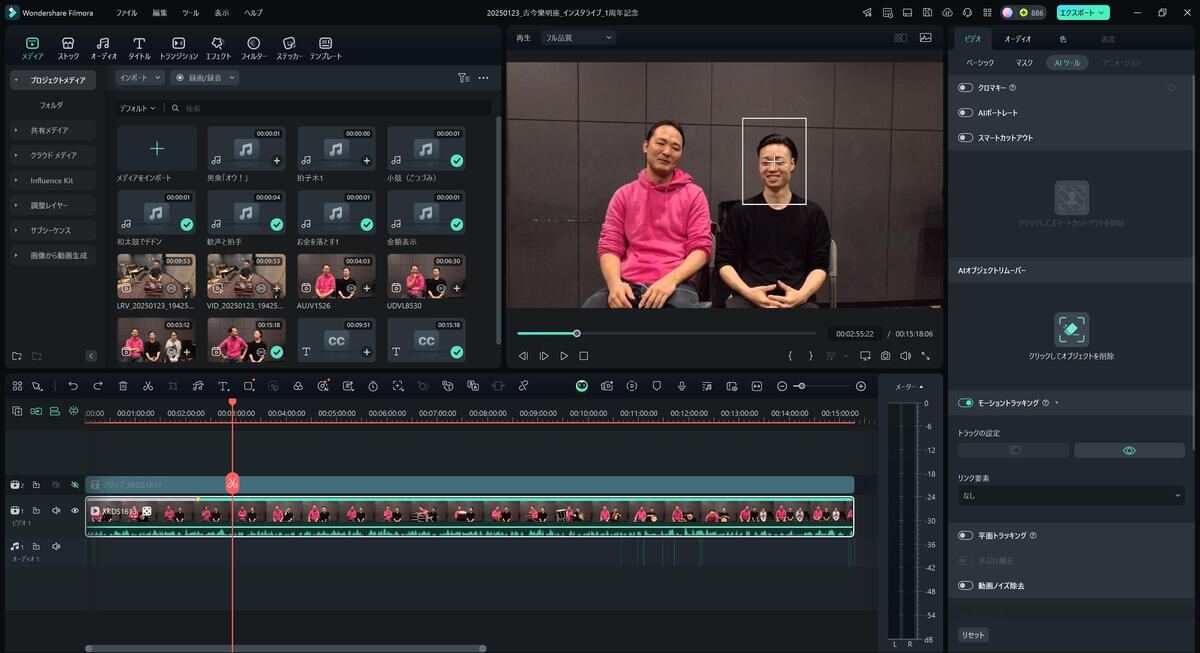Open the フィルター (Filters) icon
The height and width of the screenshot is (653, 1200).
(253, 44)
